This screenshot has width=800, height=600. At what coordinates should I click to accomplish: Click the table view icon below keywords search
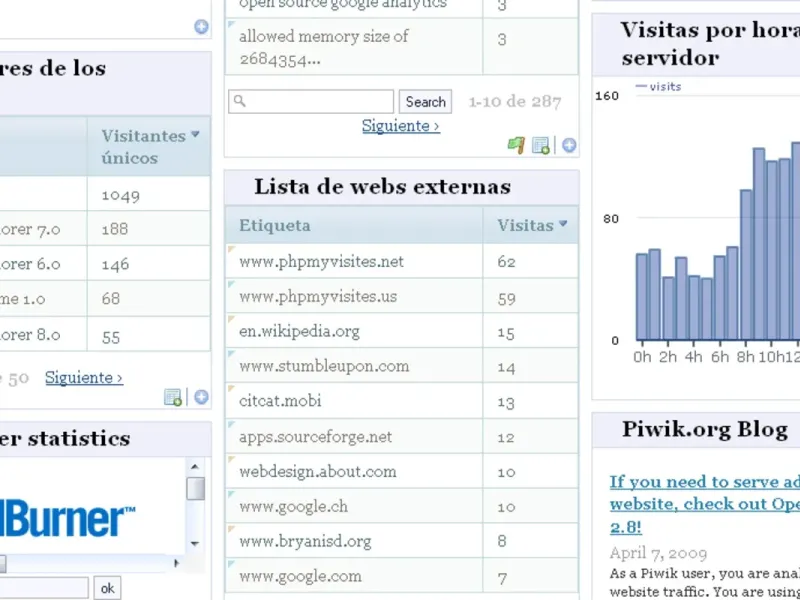541,145
